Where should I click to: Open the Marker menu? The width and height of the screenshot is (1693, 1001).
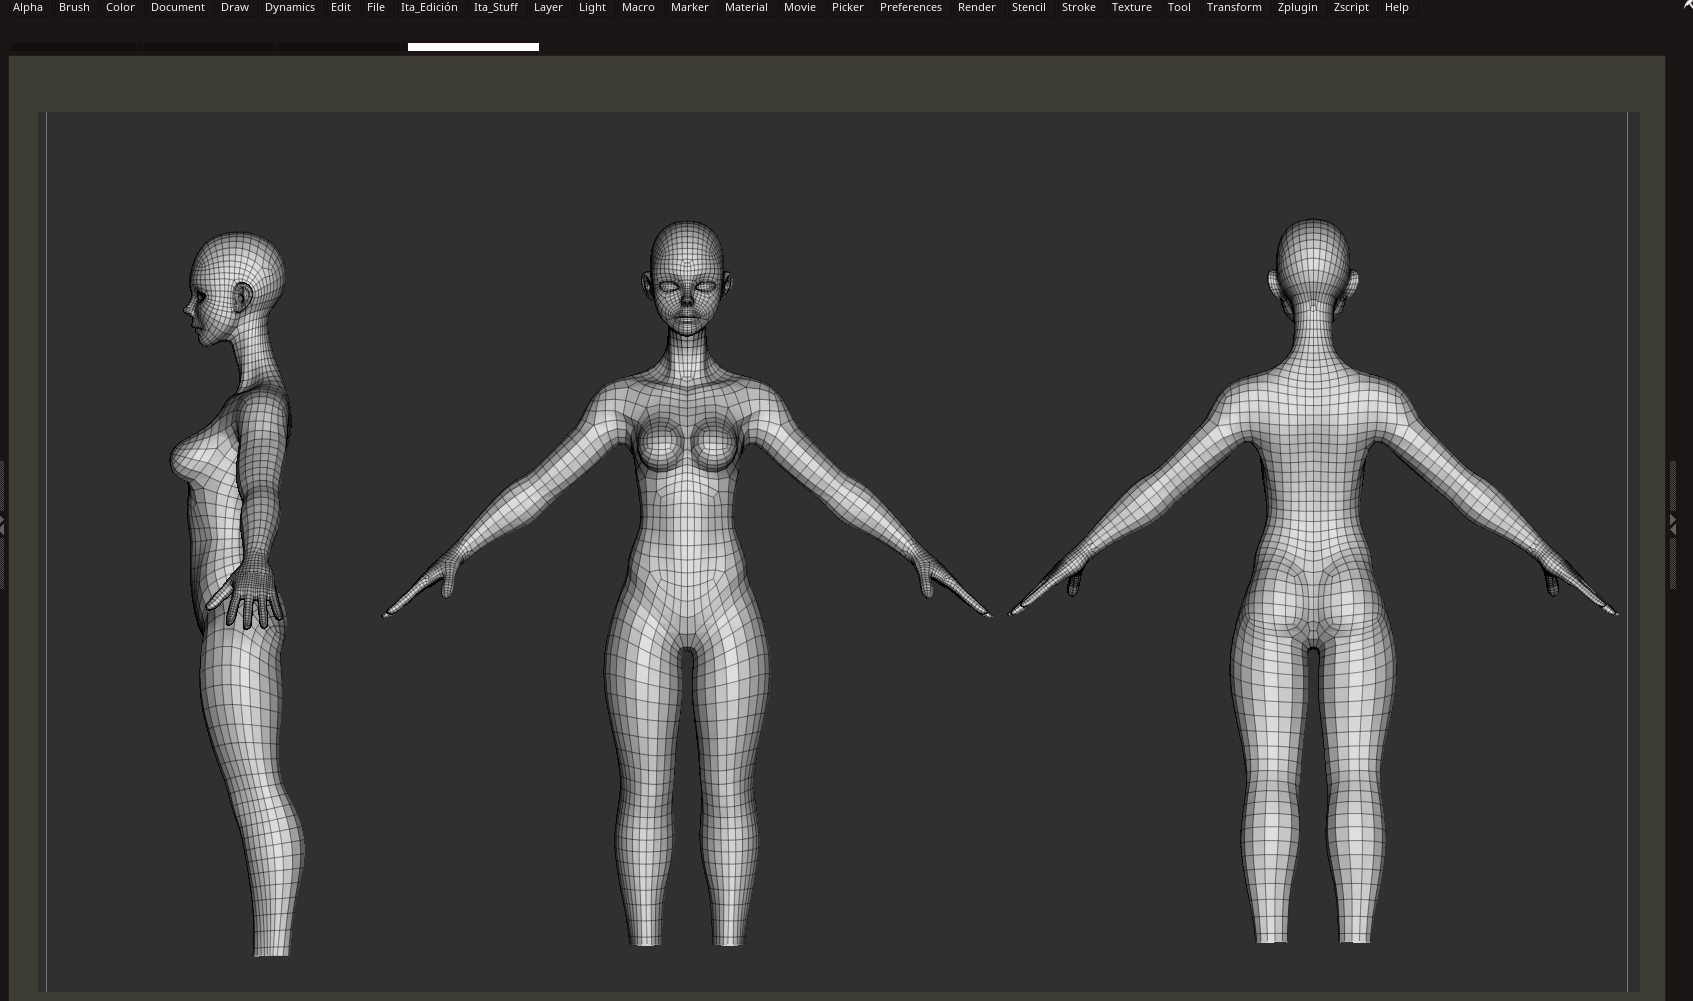point(690,7)
